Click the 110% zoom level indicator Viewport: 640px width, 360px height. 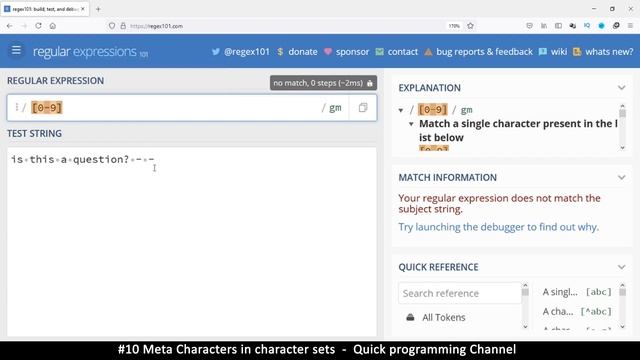(454, 26)
